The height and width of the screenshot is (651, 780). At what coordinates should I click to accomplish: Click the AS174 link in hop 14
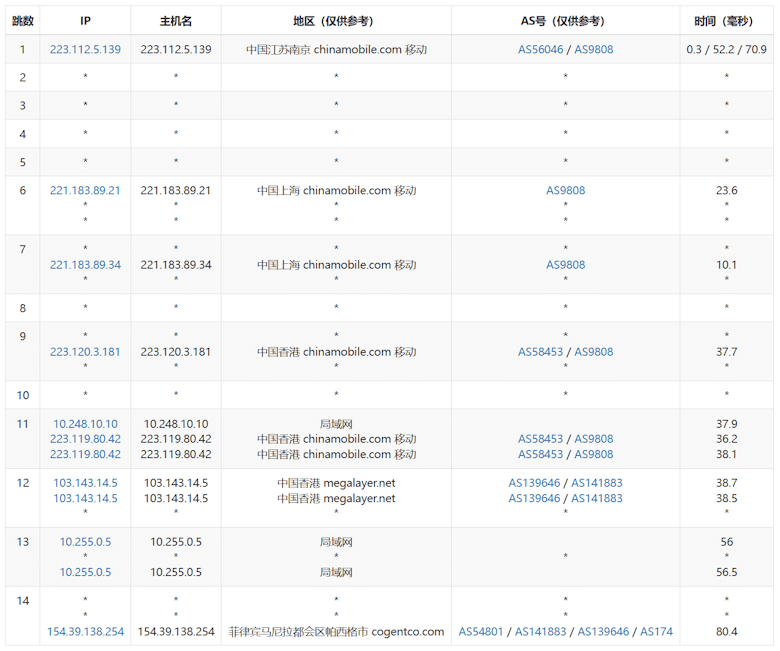[656, 632]
